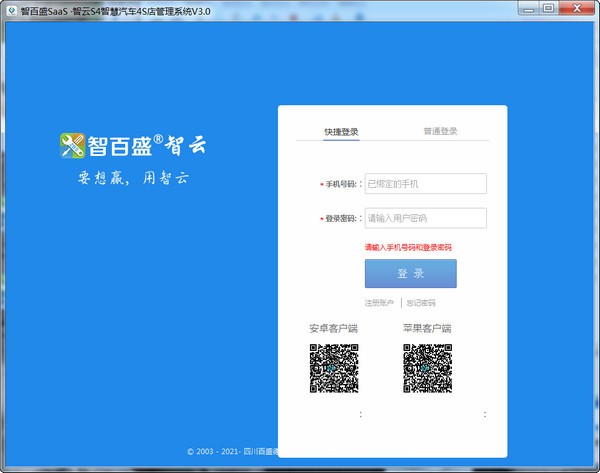Click the 苹果客户端 label
The height and width of the screenshot is (473, 600).
click(427, 328)
